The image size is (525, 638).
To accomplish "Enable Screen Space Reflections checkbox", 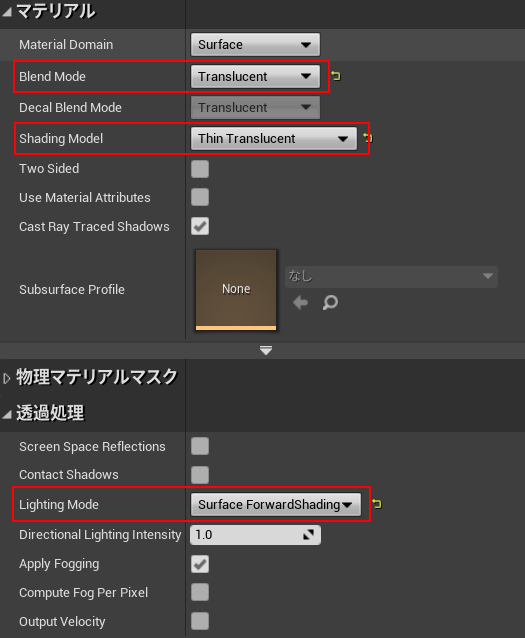I will coord(200,446).
